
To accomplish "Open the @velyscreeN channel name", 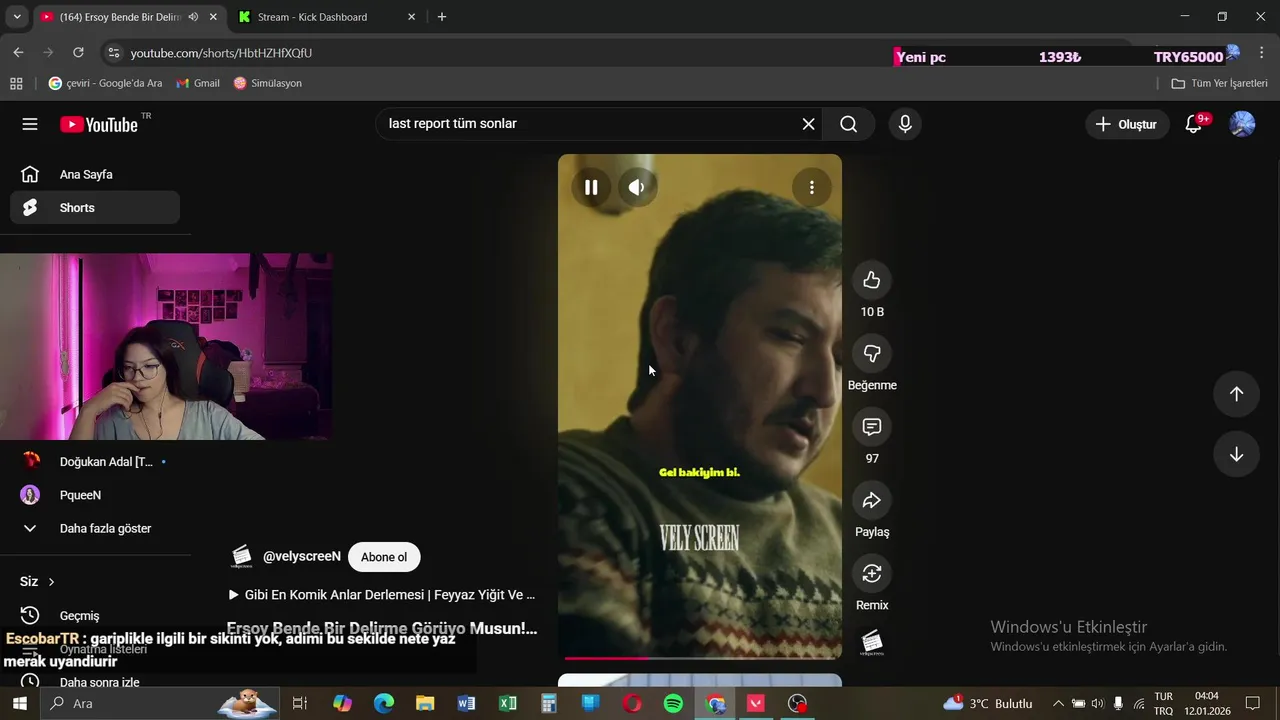I will 302,557.
